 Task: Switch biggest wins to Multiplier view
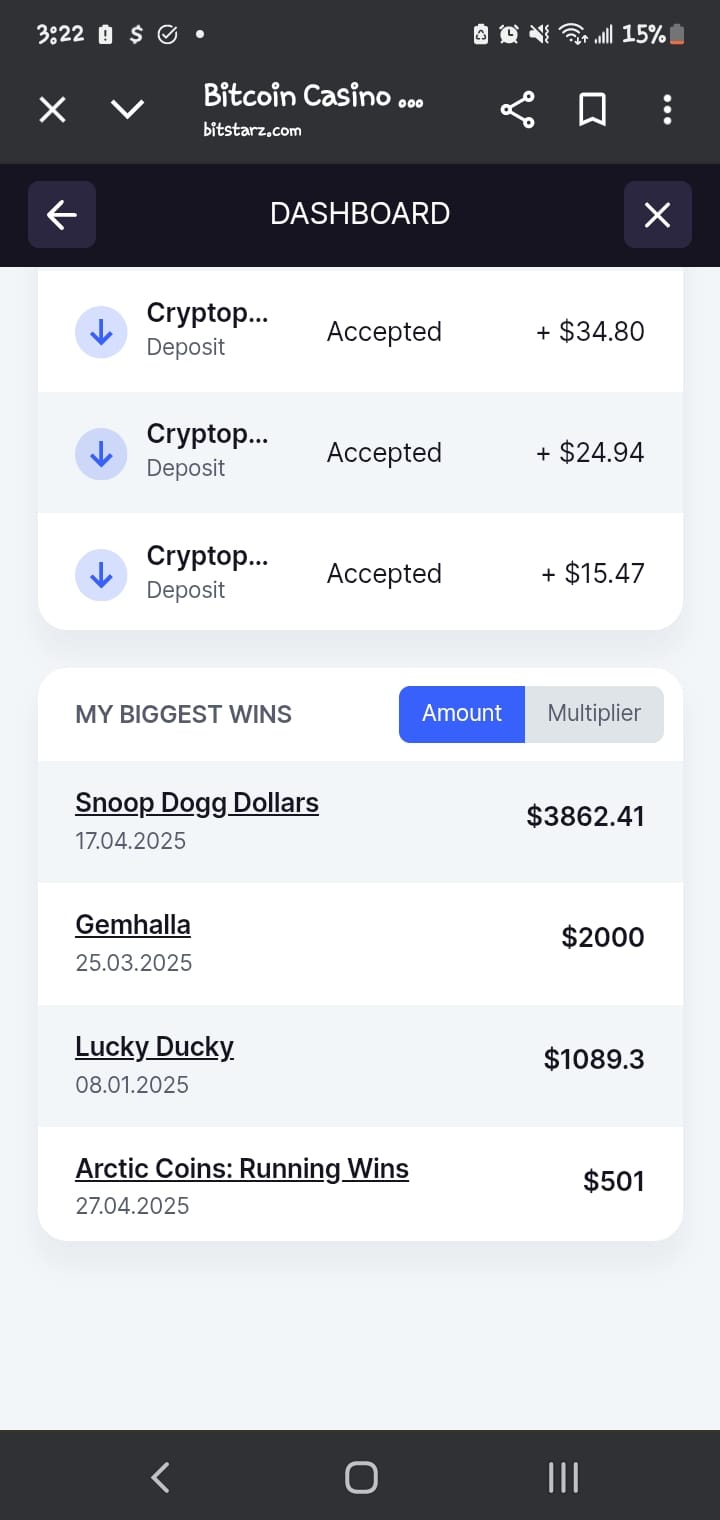[x=594, y=714]
